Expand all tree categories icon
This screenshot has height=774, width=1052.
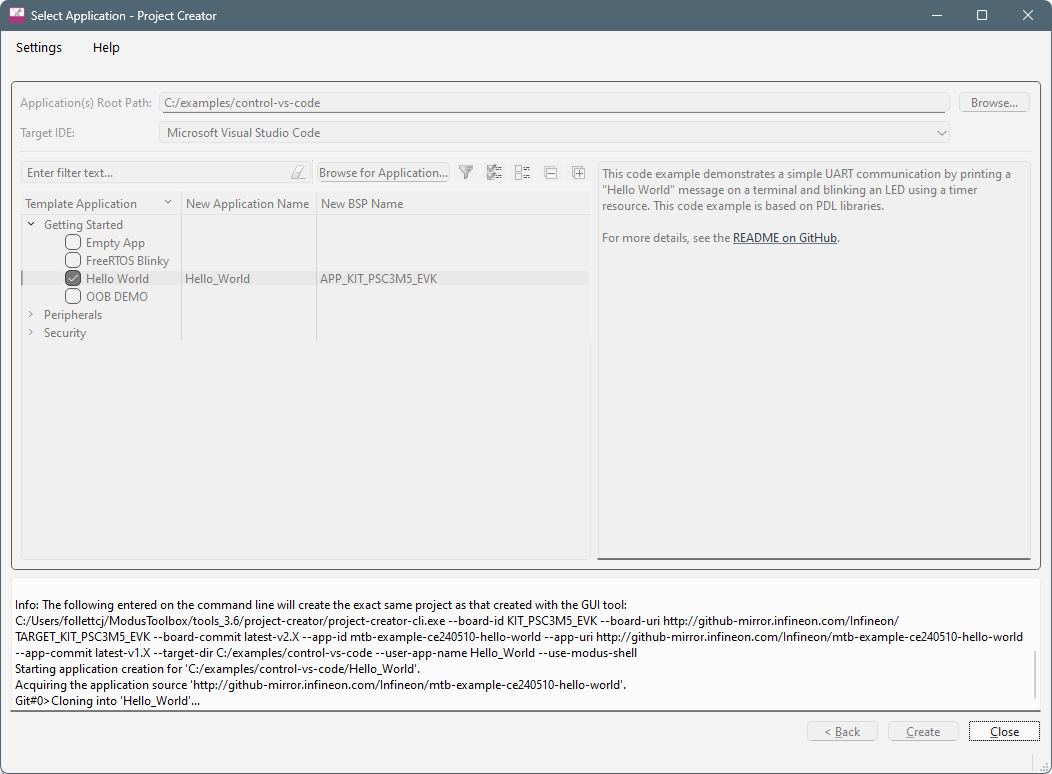coord(578,173)
